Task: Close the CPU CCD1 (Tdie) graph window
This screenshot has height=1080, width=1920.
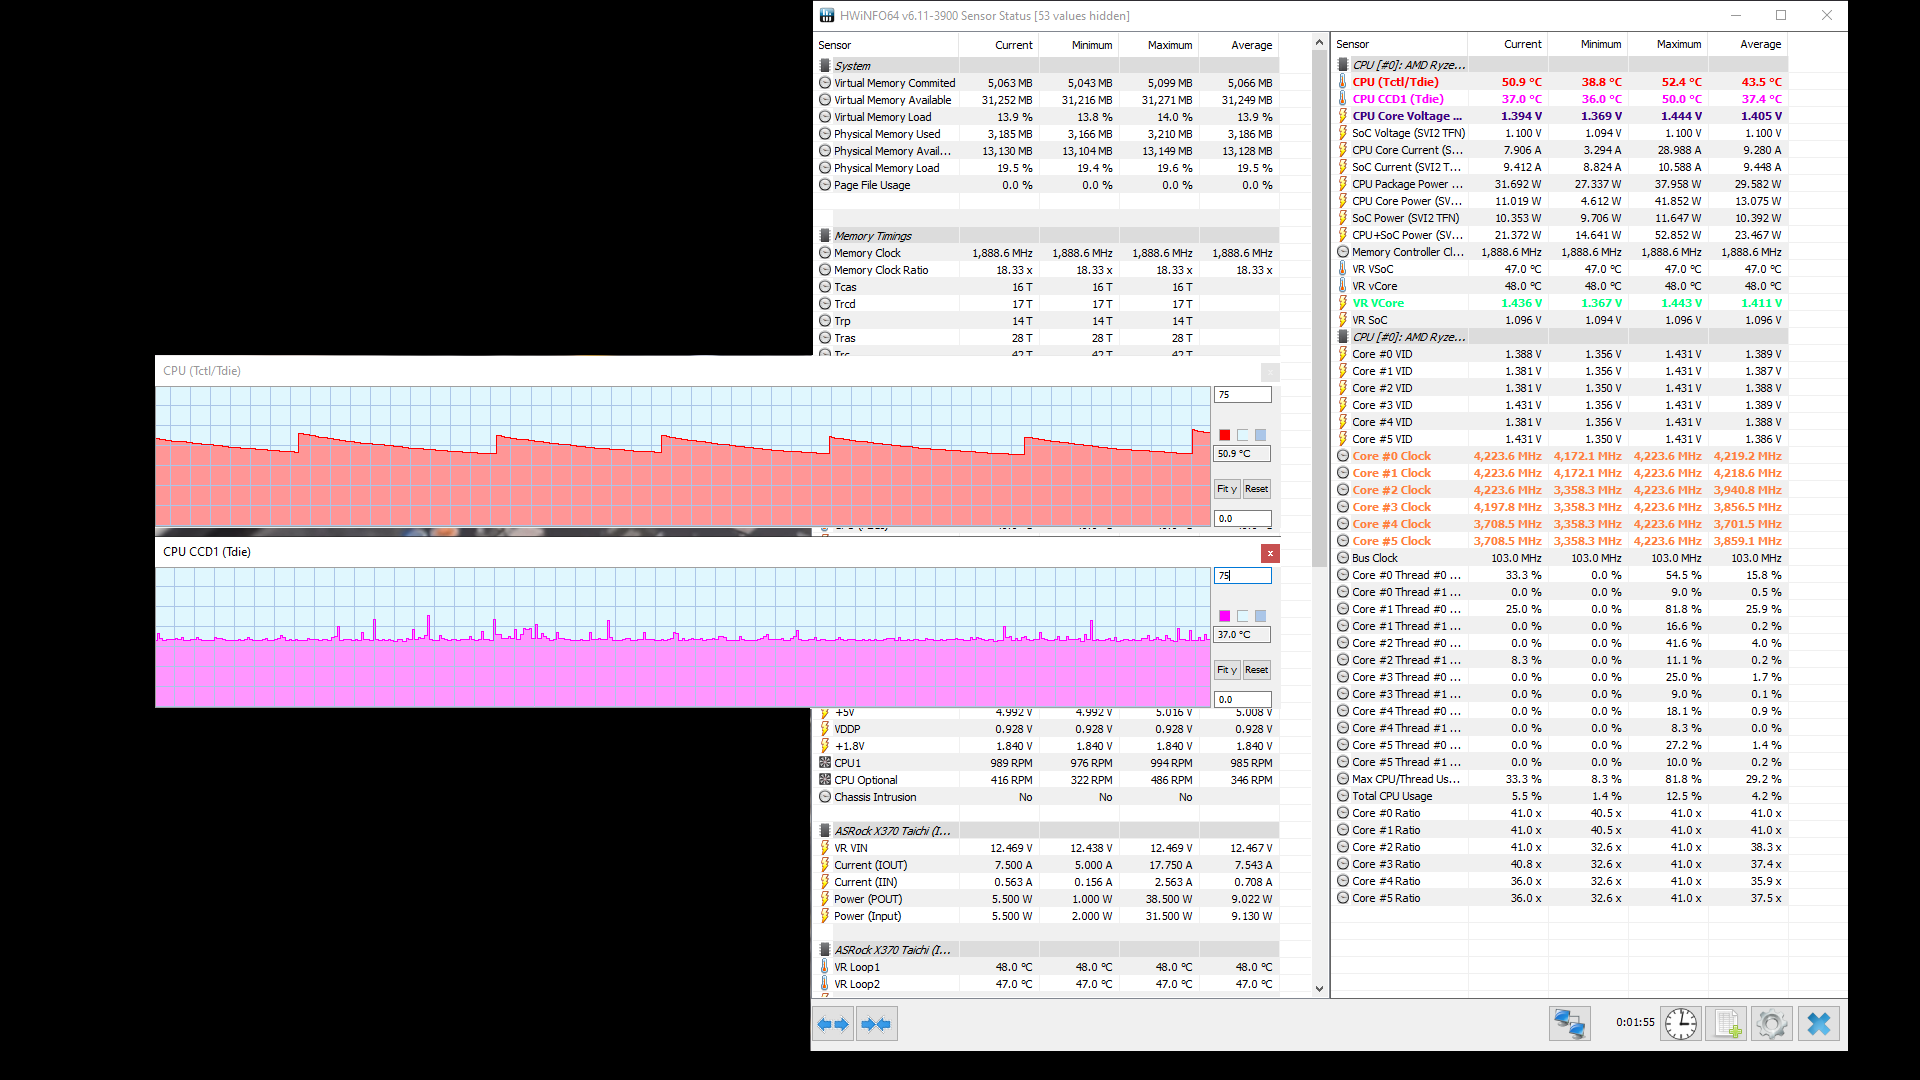Action: 1270,553
